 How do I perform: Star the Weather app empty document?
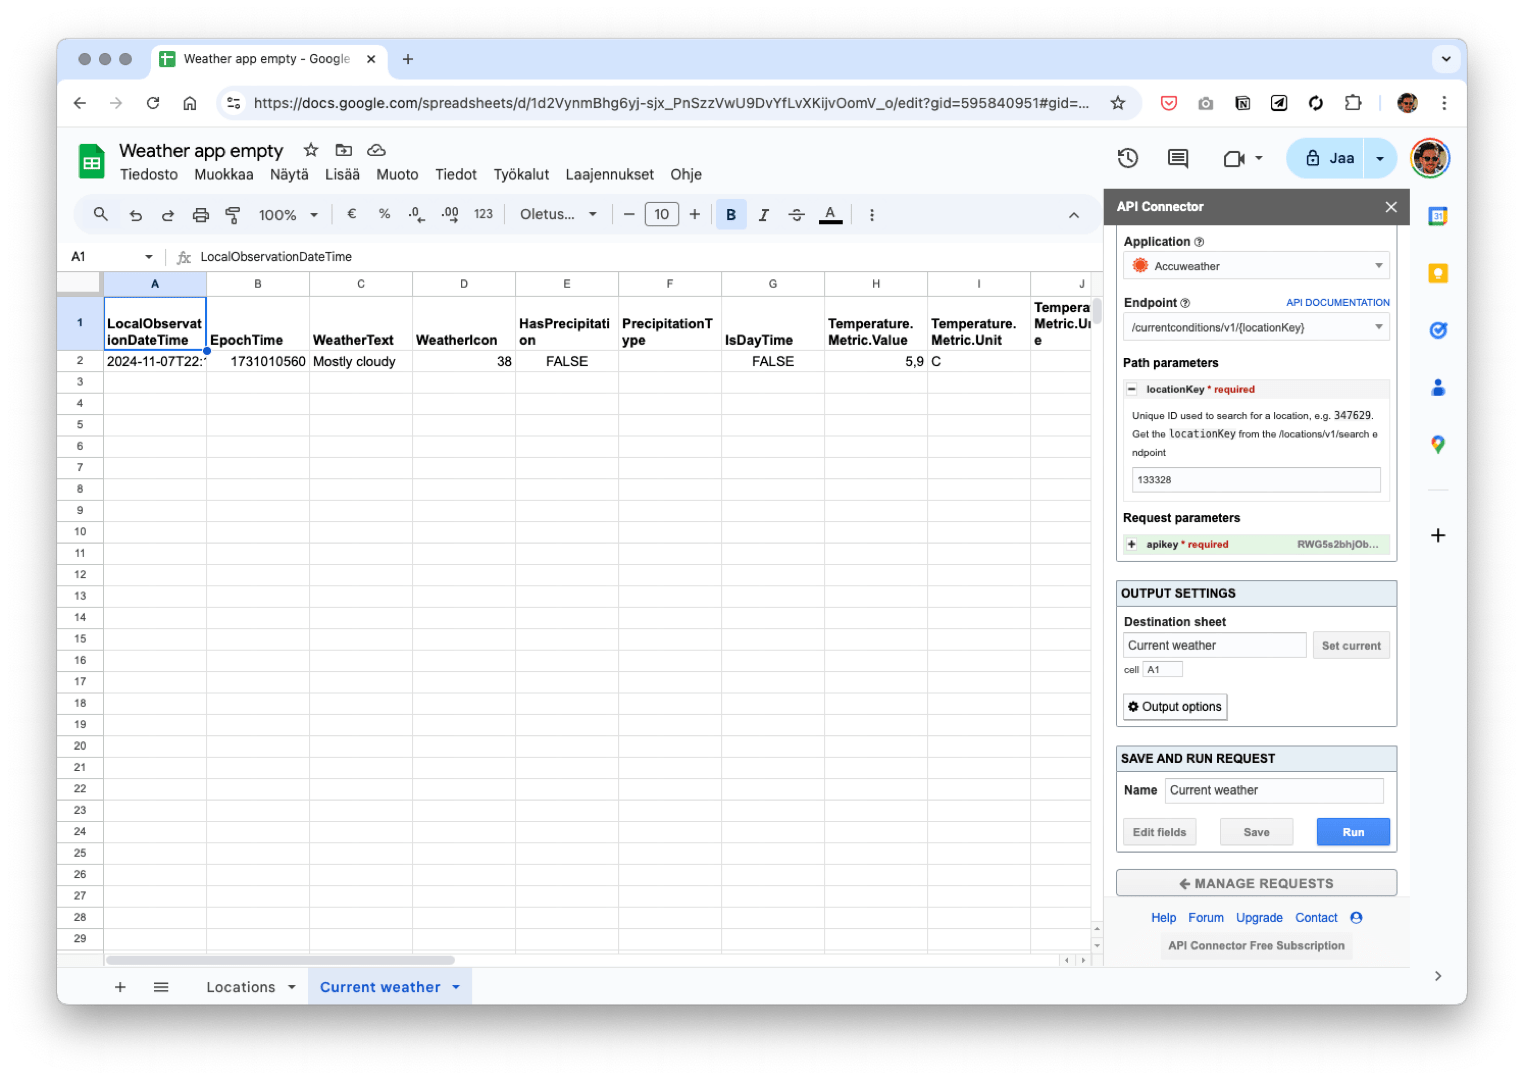(311, 150)
